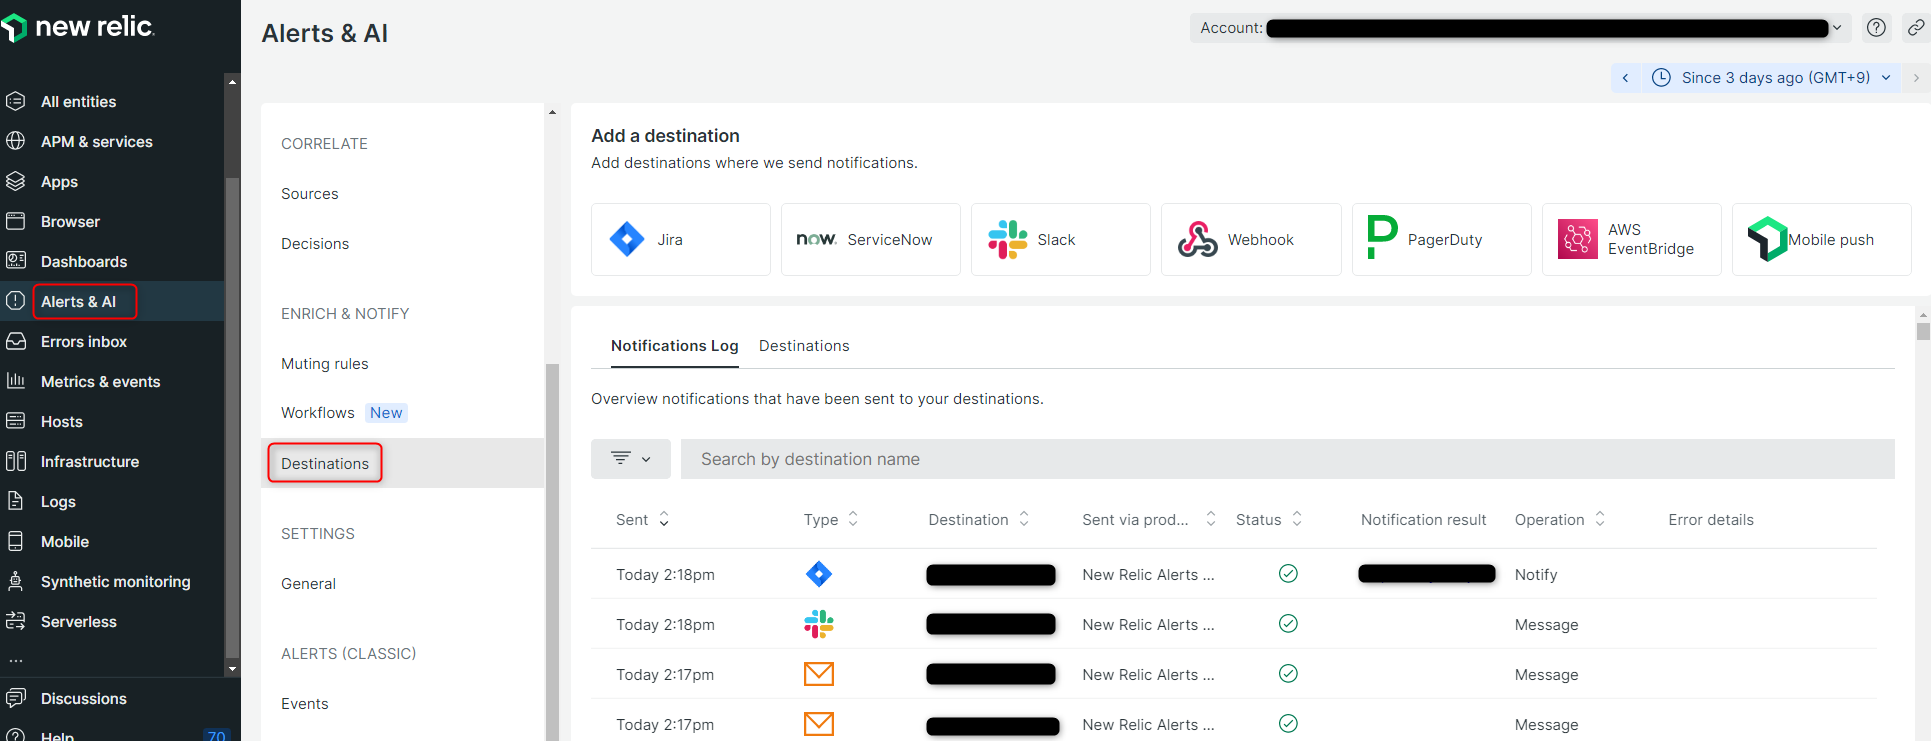Click the Jira diamond logo icon

pyautogui.click(x=627, y=239)
